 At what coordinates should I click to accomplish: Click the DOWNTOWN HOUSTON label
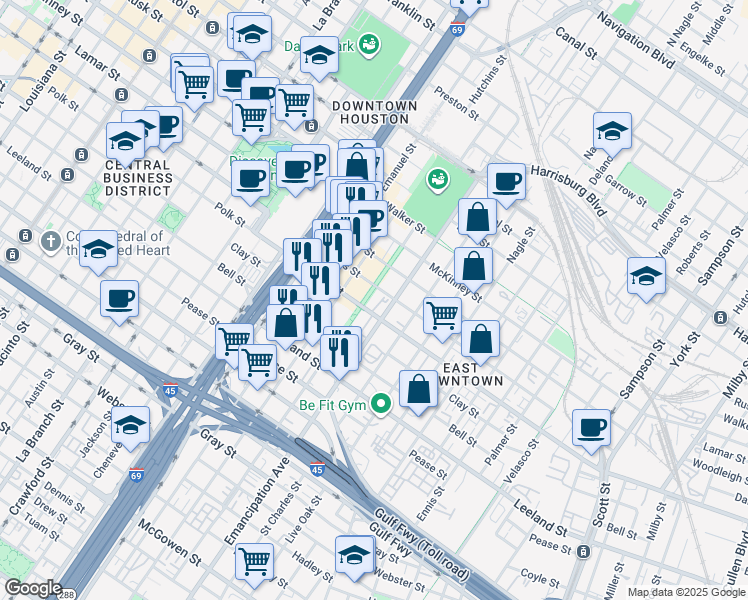(374, 113)
